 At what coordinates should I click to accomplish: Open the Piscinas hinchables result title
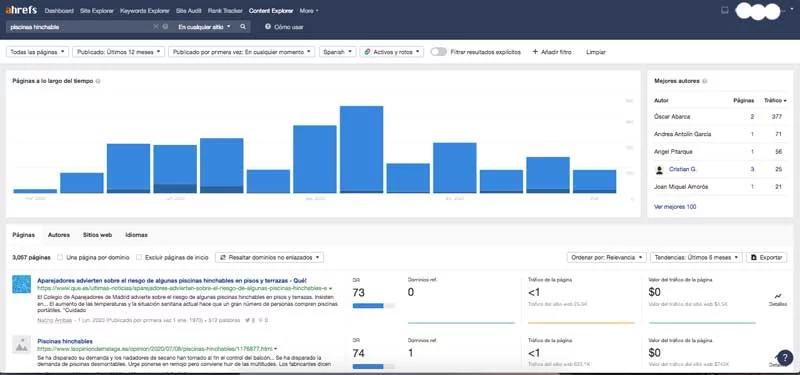tap(65, 341)
